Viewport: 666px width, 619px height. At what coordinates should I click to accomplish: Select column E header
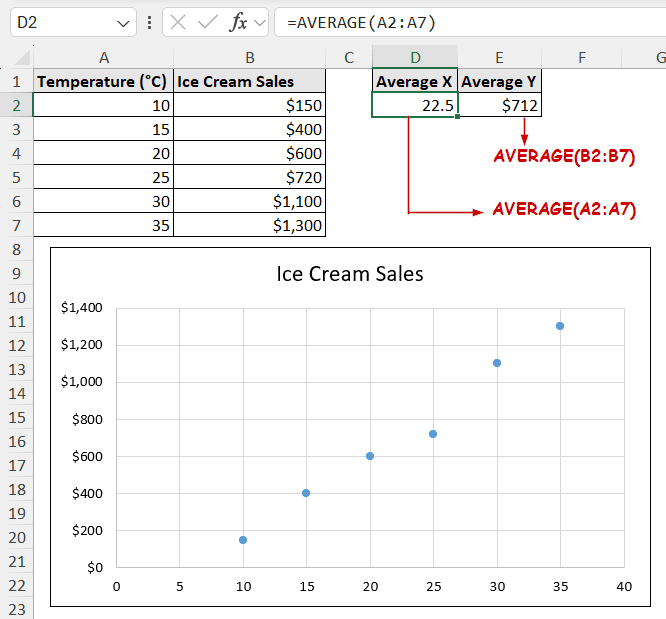pos(500,57)
